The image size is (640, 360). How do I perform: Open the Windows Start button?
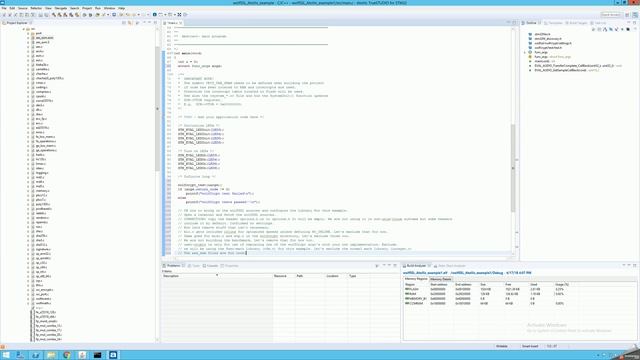(6, 355)
